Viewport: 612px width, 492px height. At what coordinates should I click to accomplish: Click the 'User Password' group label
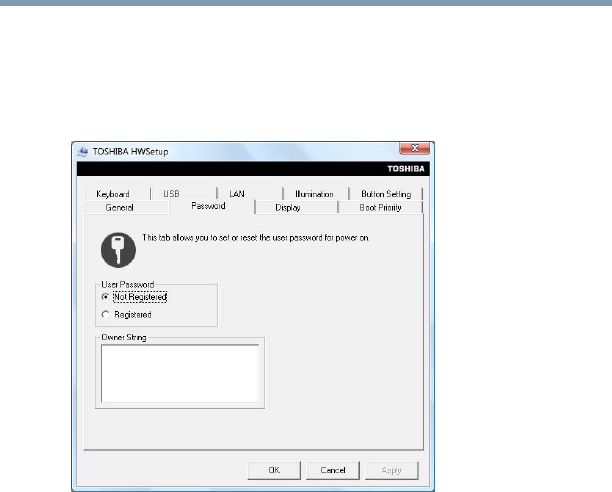(x=128, y=284)
